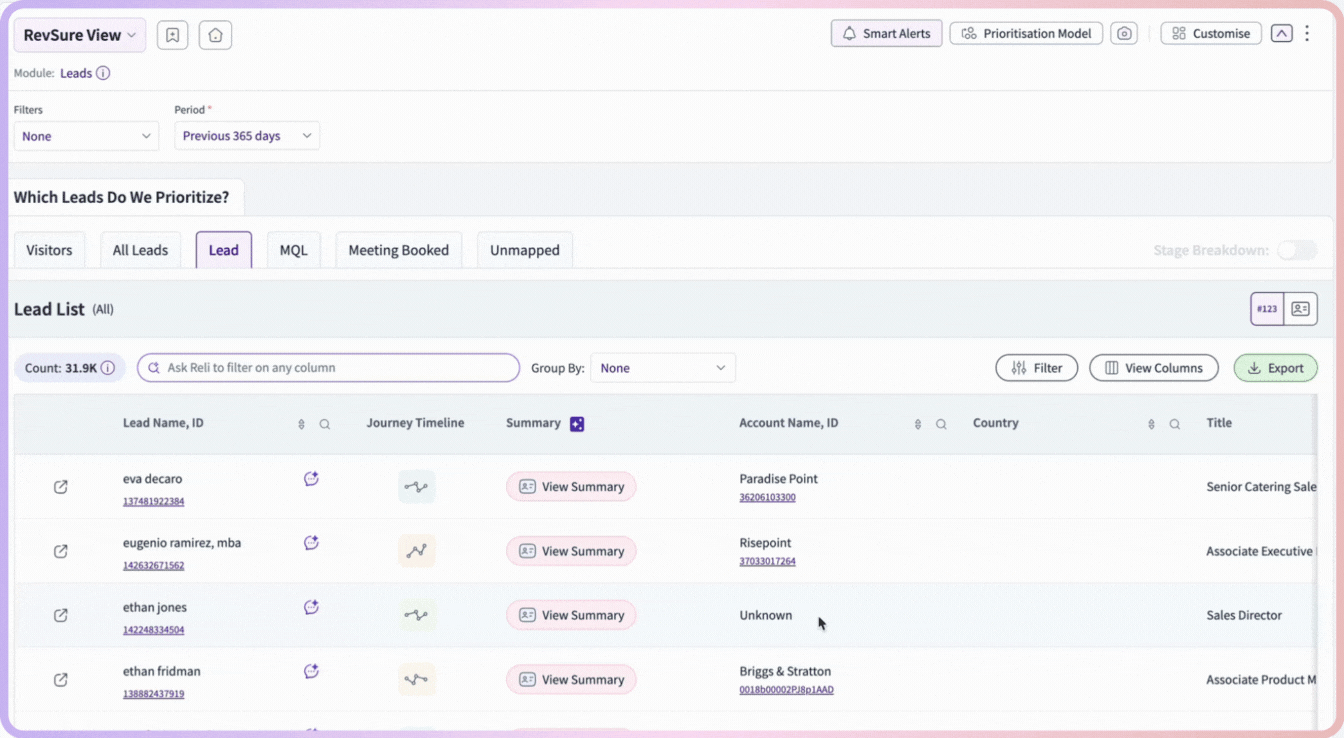Switch to the MQL tab
1344x738 pixels.
click(x=294, y=250)
